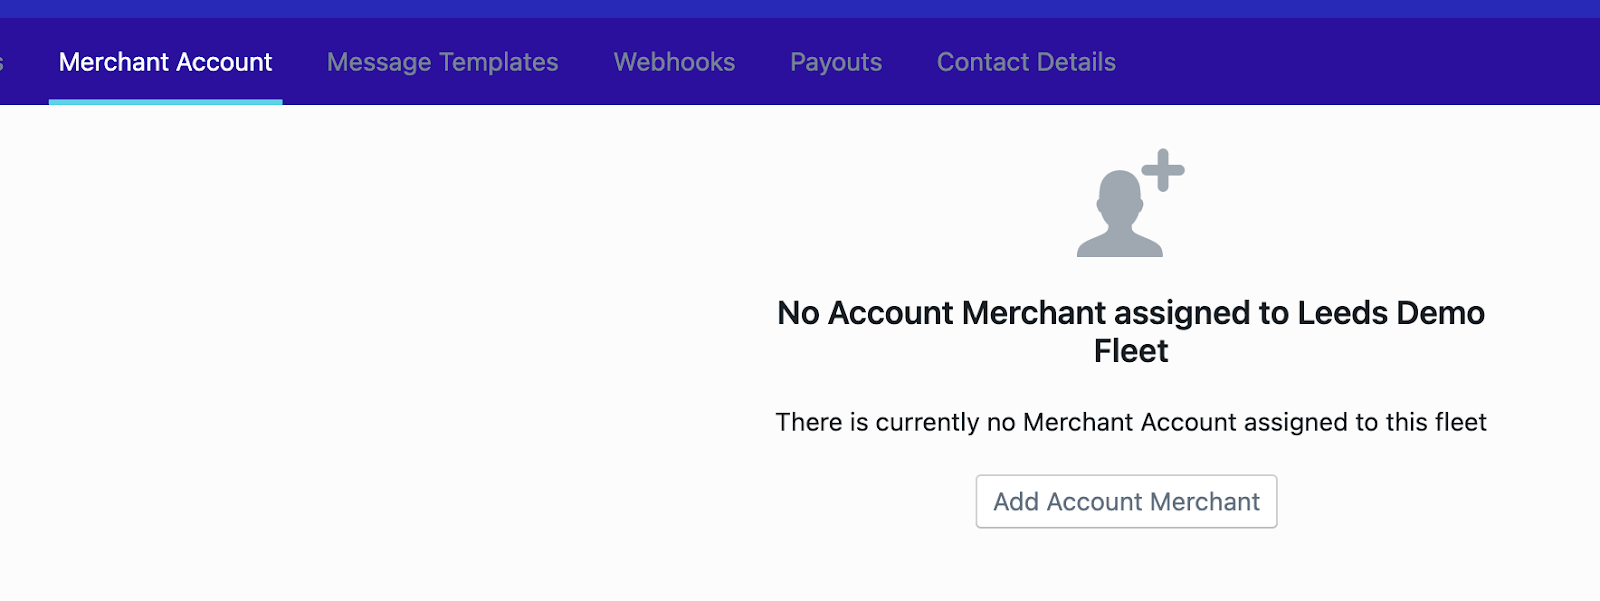Click the heading about Leeds Demo Fleet

[x=1130, y=332]
